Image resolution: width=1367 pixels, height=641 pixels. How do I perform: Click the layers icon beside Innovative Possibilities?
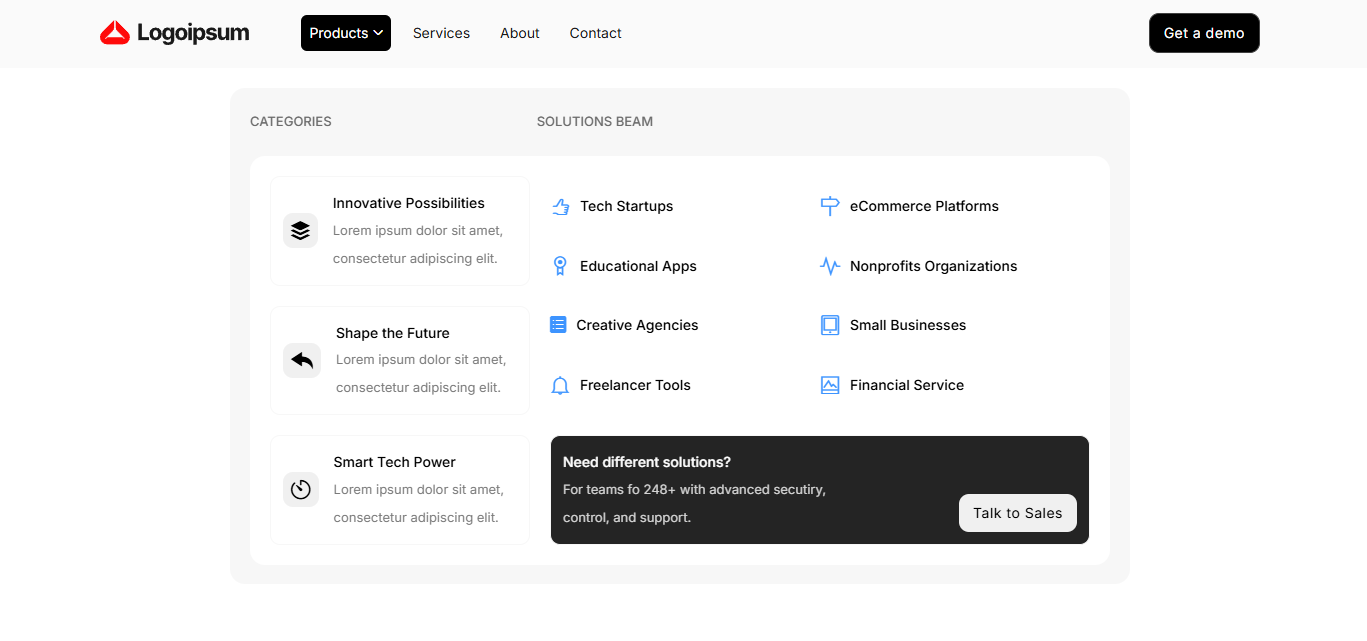300,231
